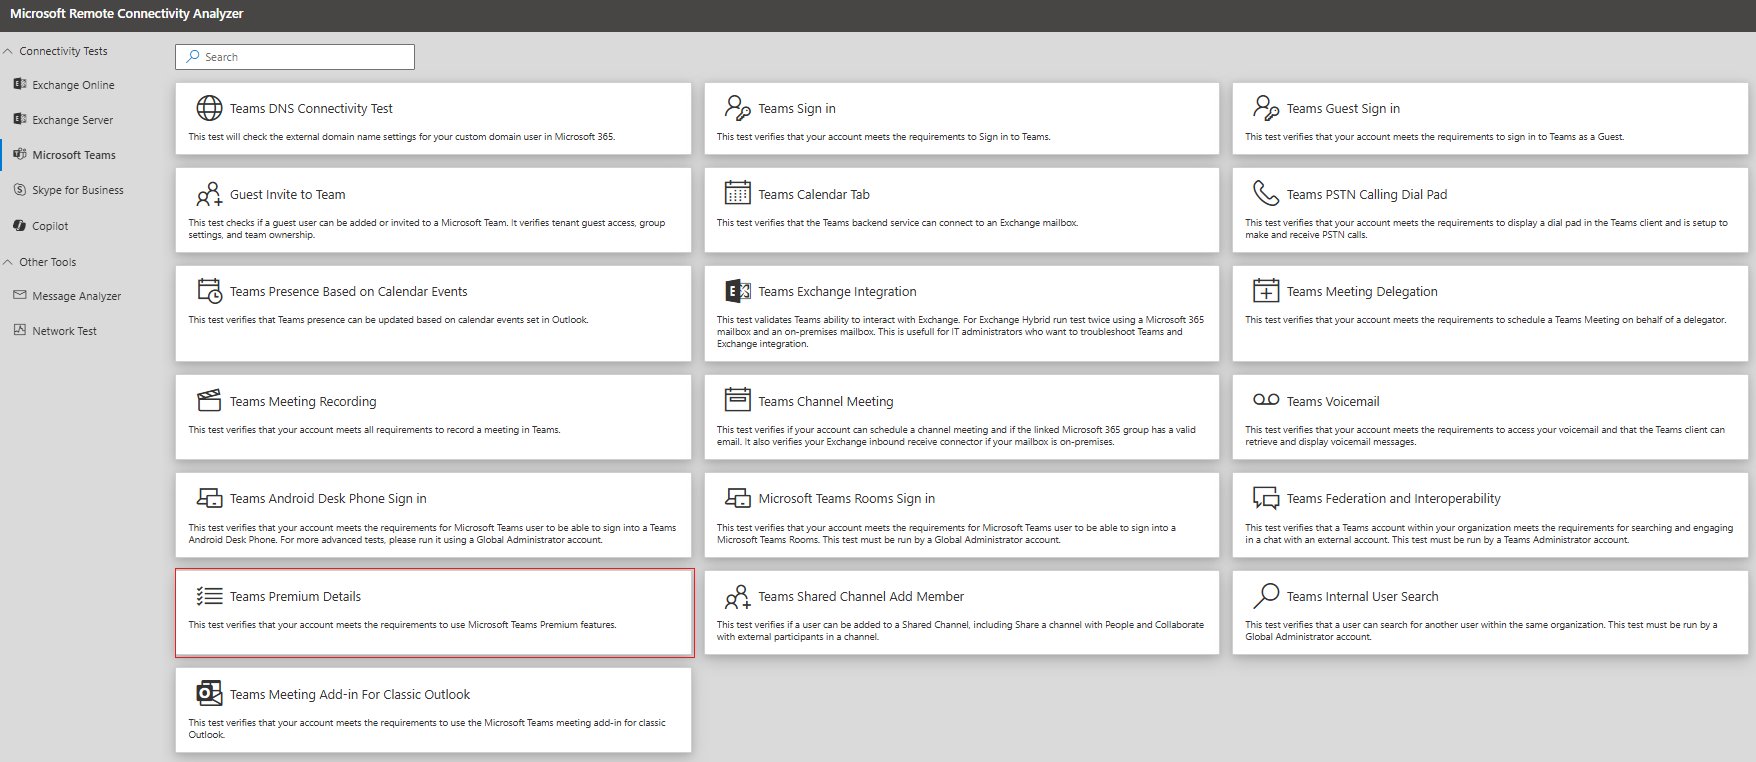The image size is (1756, 762).
Task: Open Microsoft Teams Rooms Sign in title
Action: [x=847, y=498]
